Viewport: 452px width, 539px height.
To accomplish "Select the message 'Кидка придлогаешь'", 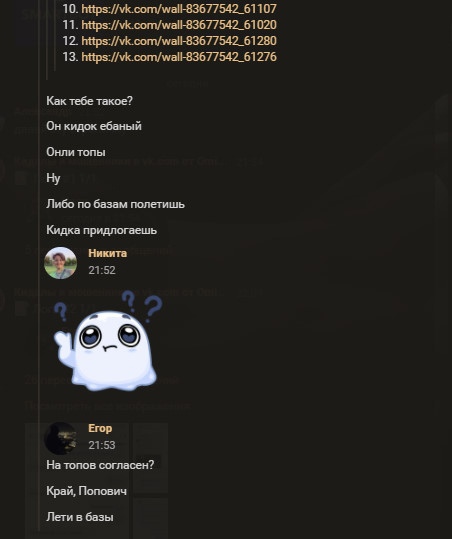I will [102, 230].
